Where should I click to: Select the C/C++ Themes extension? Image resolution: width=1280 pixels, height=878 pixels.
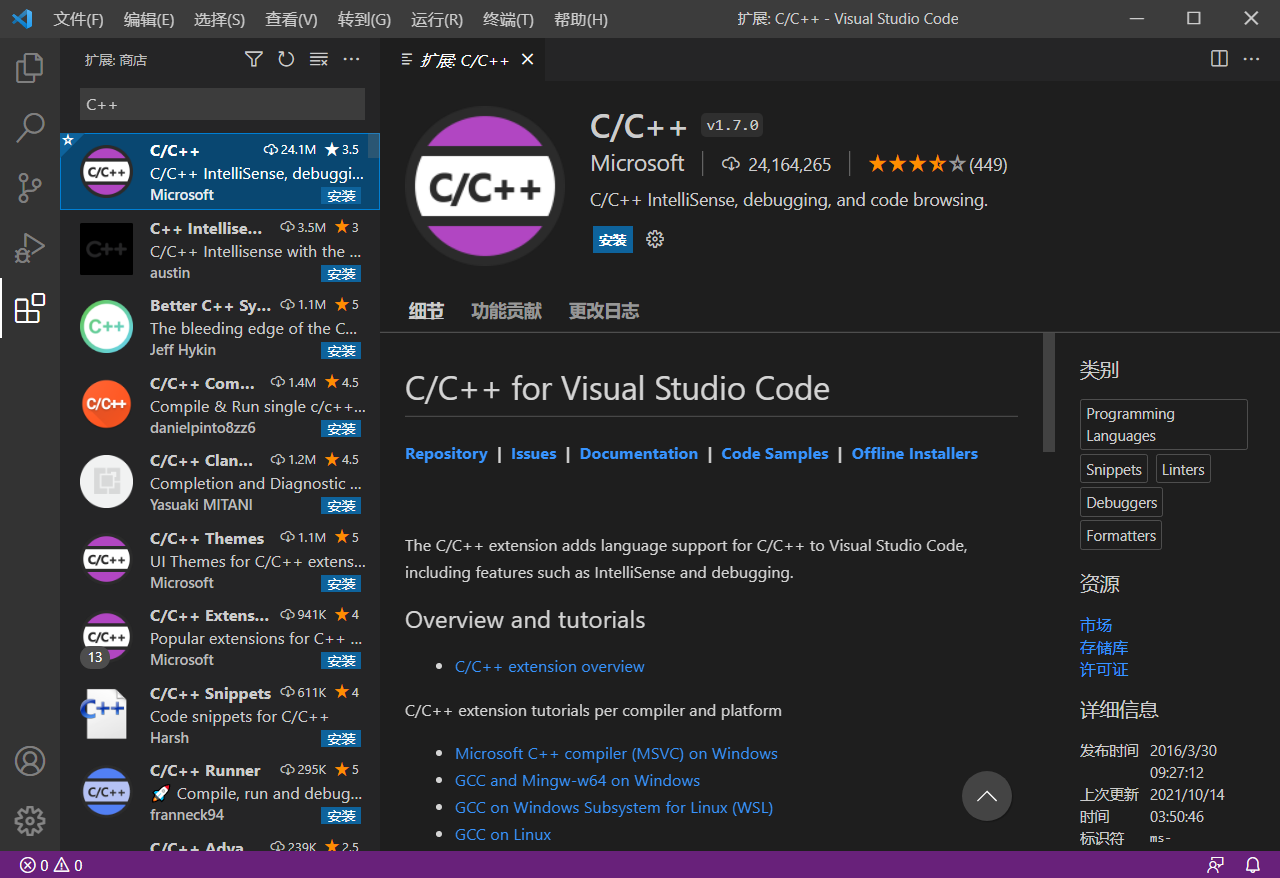click(220, 560)
